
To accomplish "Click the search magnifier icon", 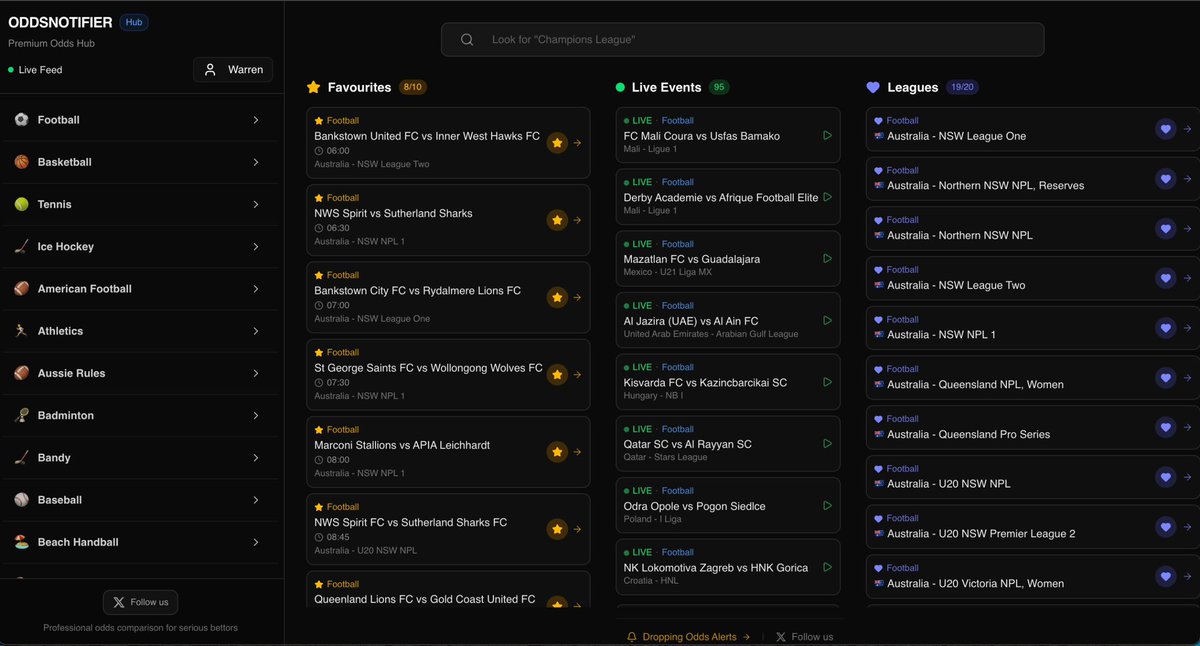I will pyautogui.click(x=466, y=39).
